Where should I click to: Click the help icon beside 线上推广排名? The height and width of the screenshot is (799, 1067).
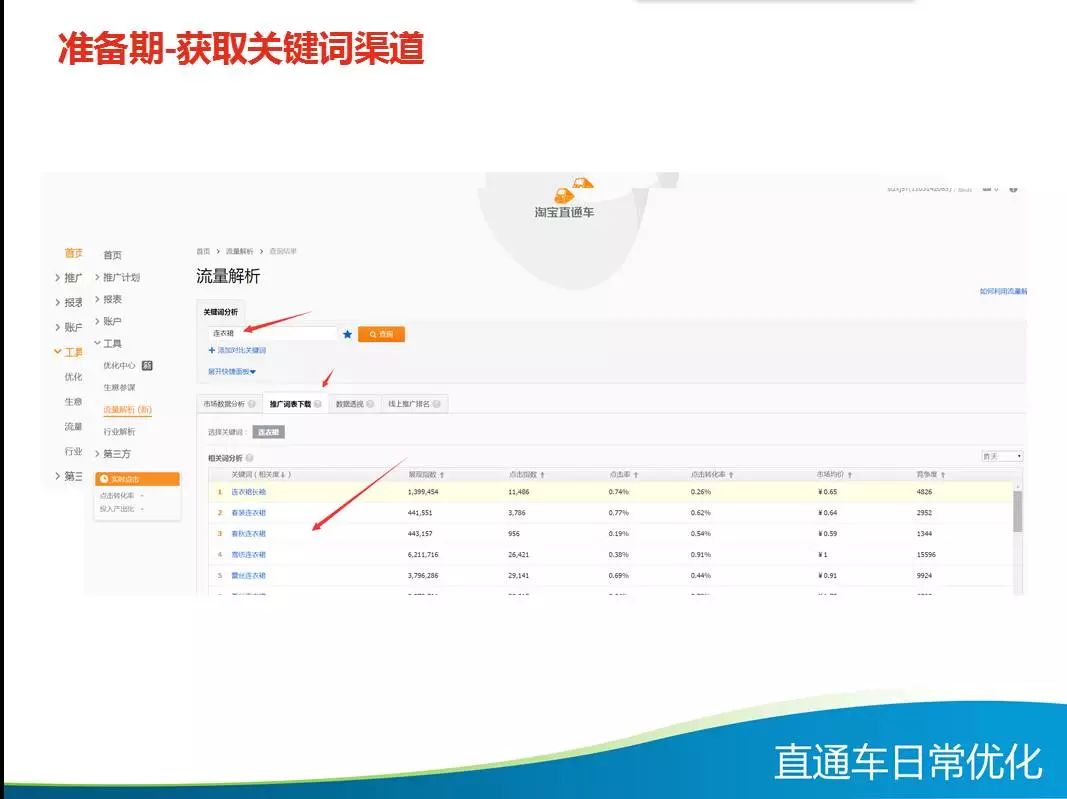(436, 404)
